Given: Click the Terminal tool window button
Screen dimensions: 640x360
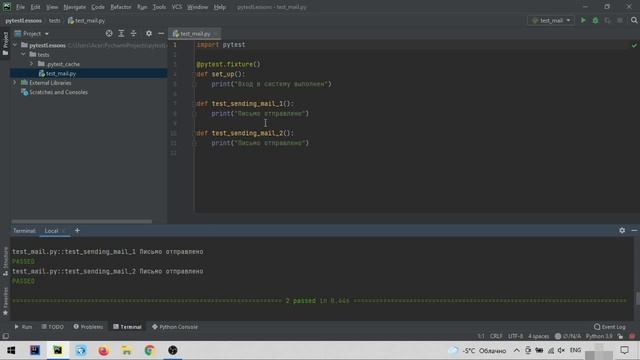Looking at the screenshot, I should (127, 327).
